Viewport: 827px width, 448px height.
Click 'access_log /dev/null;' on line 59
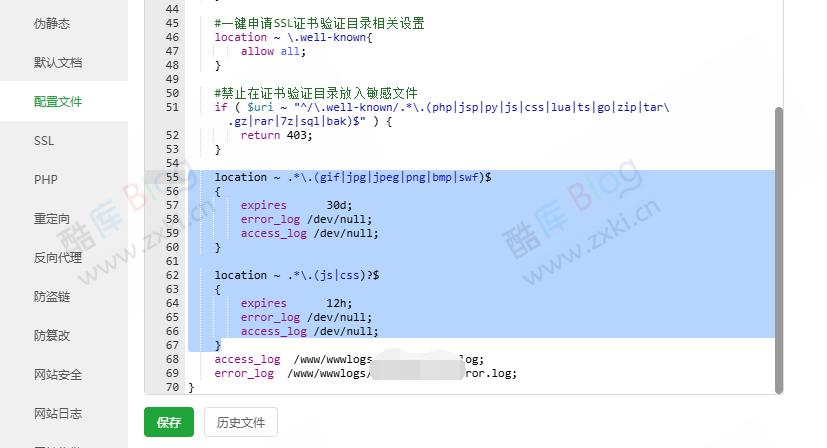(x=310, y=233)
